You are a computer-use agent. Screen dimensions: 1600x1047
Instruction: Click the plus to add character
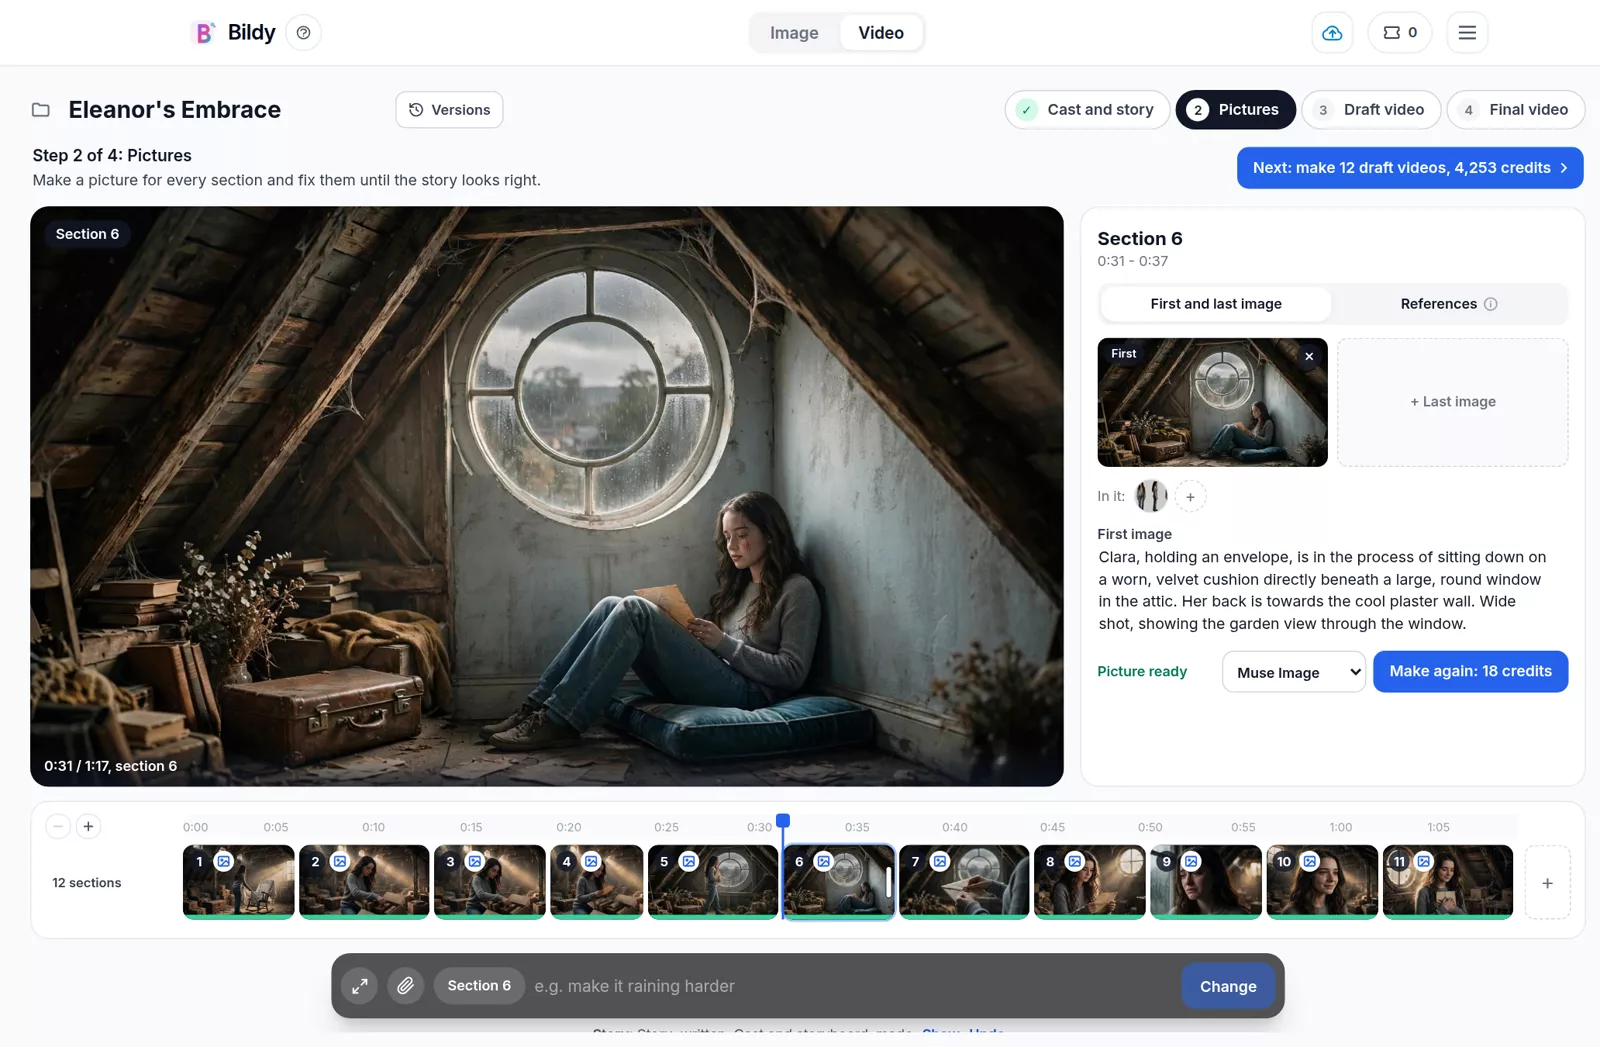[x=1190, y=497]
